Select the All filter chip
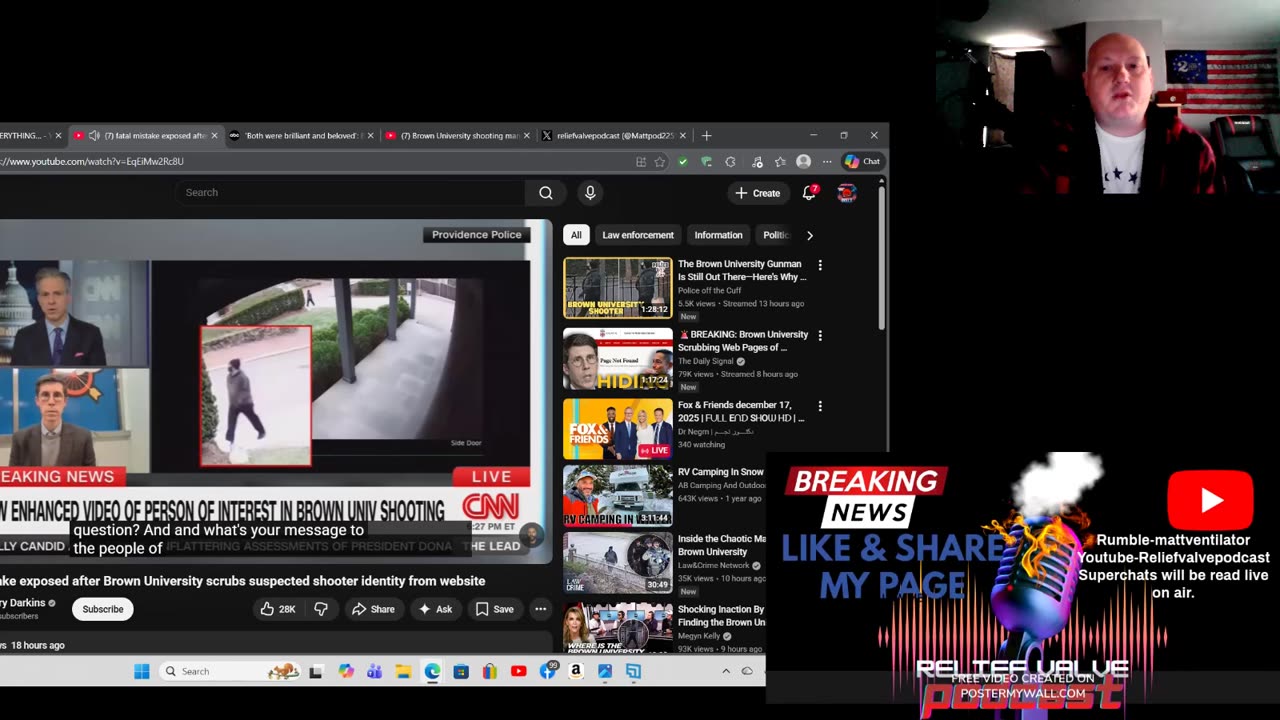This screenshot has height=720, width=1280. click(x=576, y=235)
